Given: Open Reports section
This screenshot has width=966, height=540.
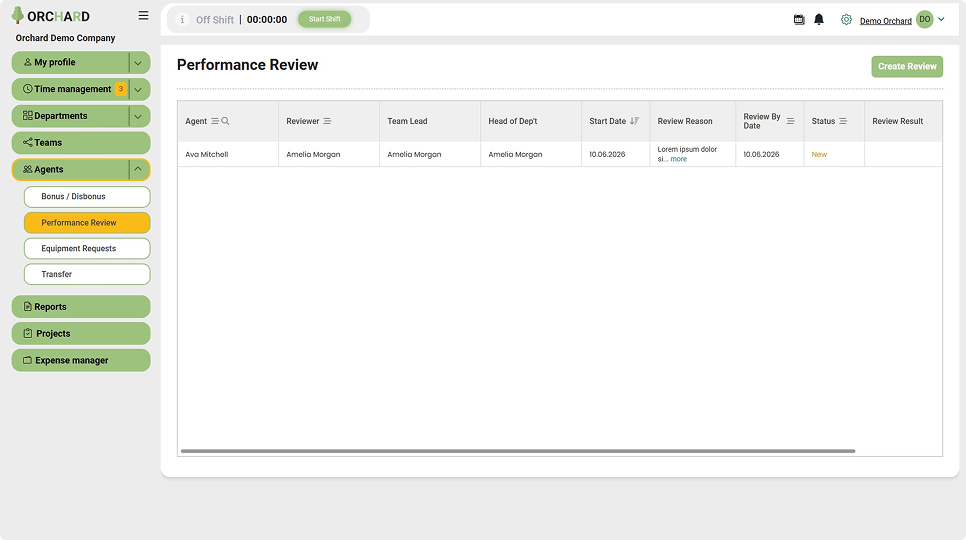Looking at the screenshot, I should point(81,307).
